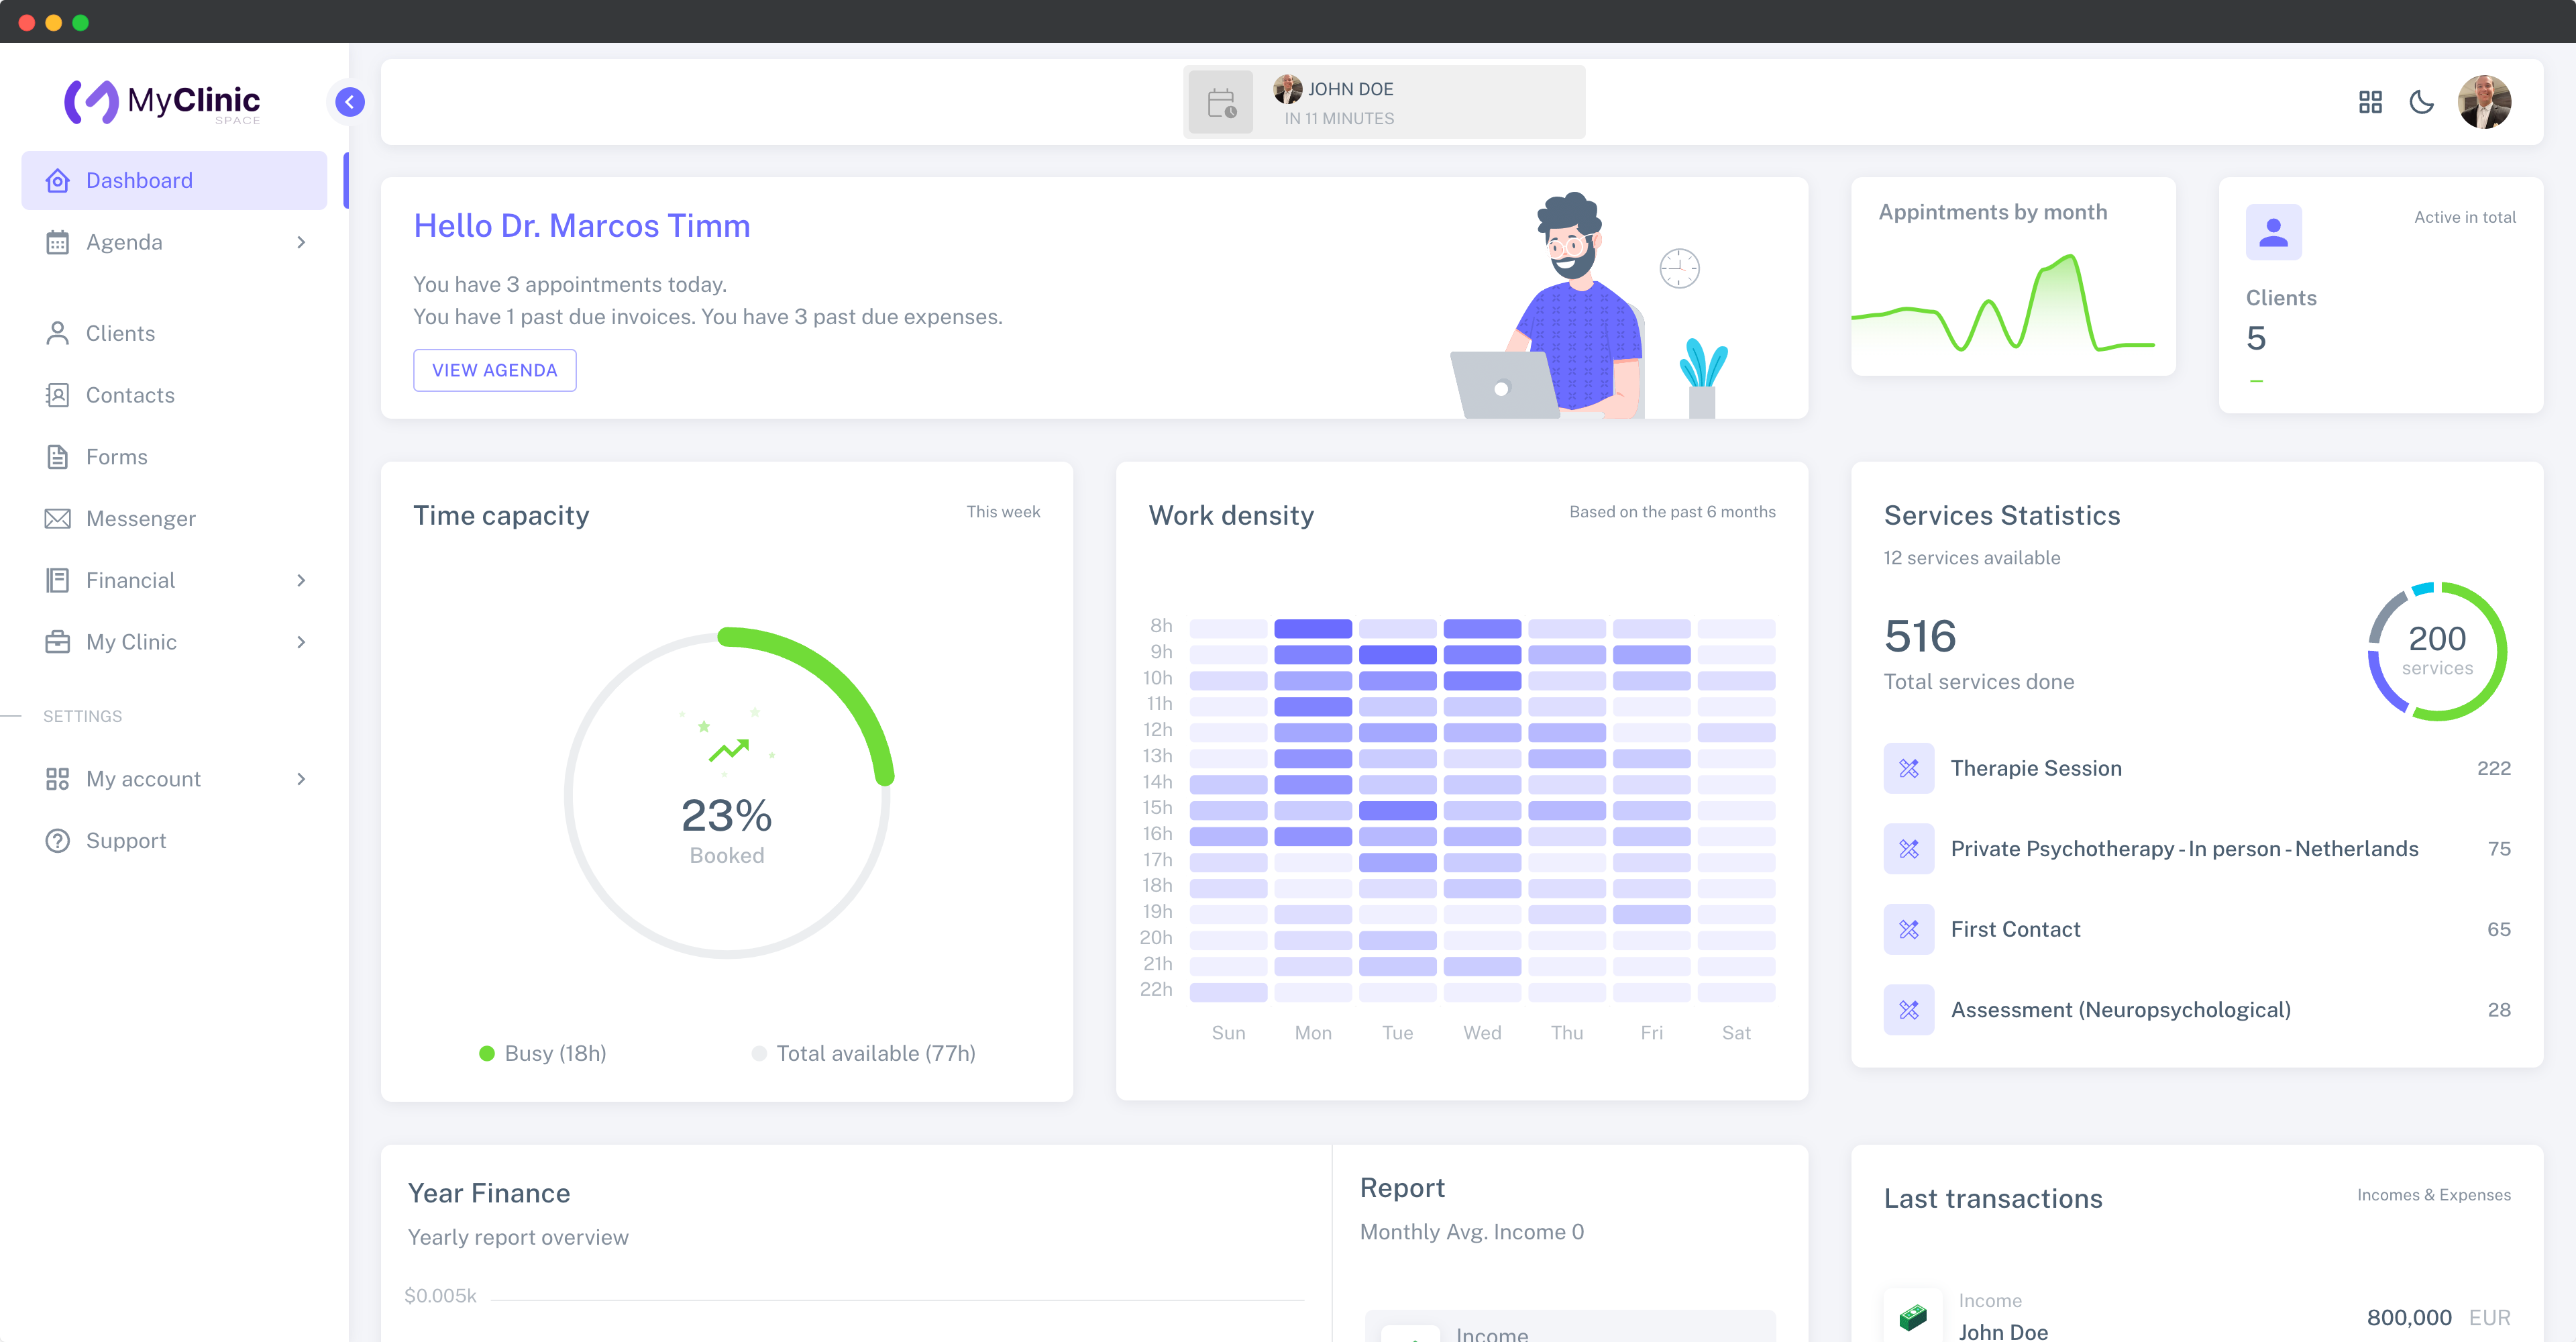Click the Therapie Session service icon
Viewport: 2576px width, 1342px height.
(1908, 768)
